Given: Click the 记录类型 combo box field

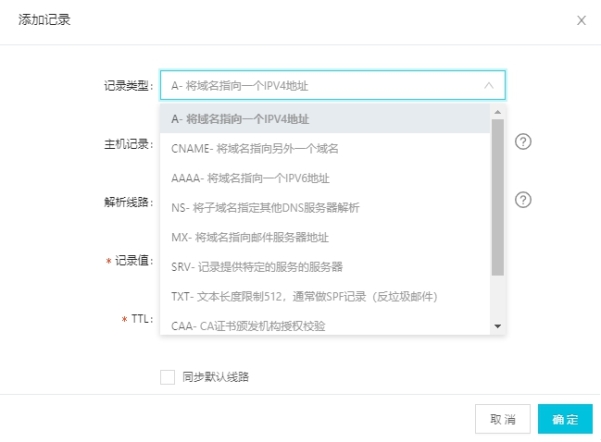Looking at the screenshot, I should coord(333,85).
